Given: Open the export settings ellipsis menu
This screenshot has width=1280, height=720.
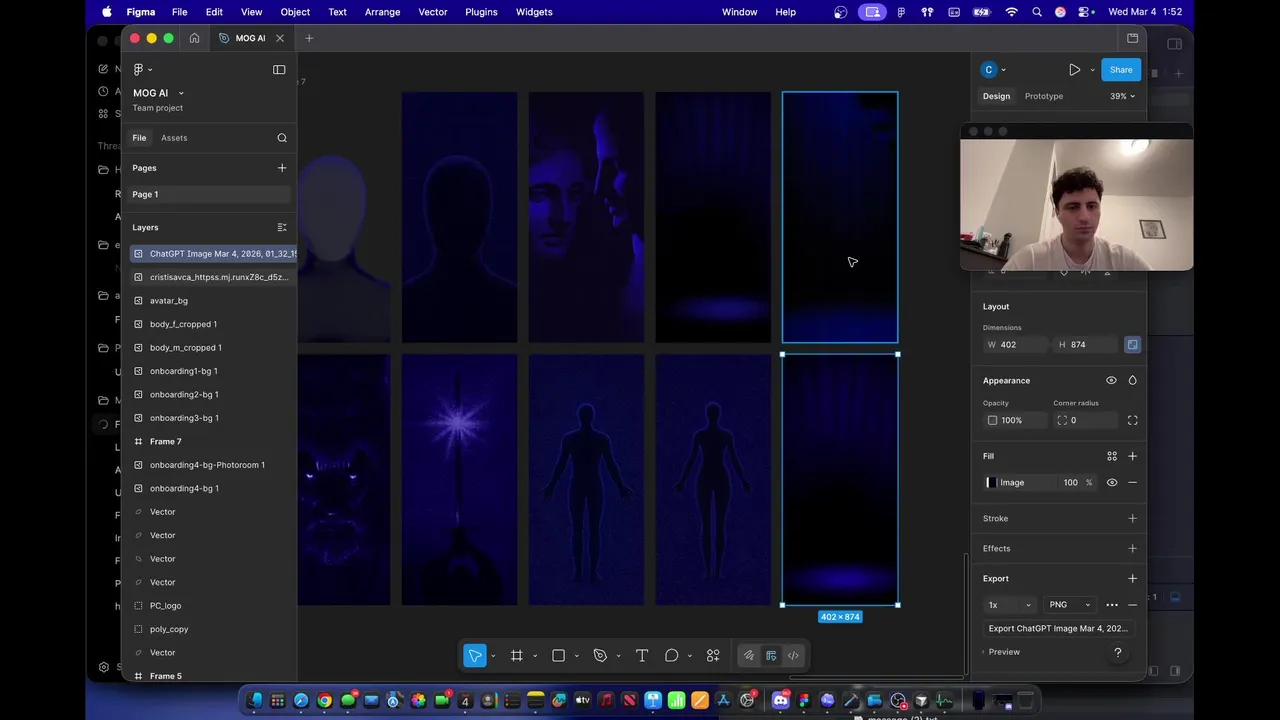Looking at the screenshot, I should click(x=1112, y=605).
